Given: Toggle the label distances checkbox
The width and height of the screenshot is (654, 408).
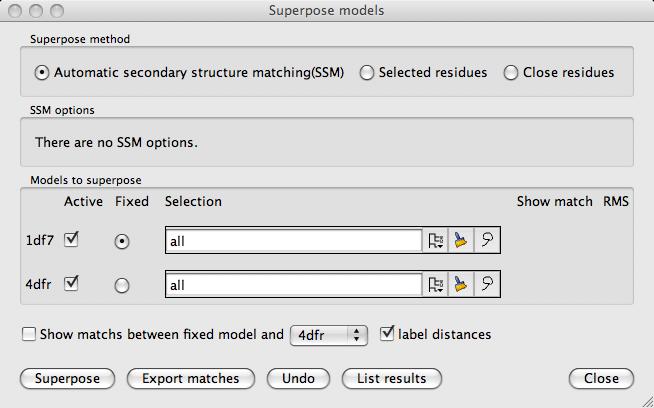Looking at the screenshot, I should click(386, 334).
